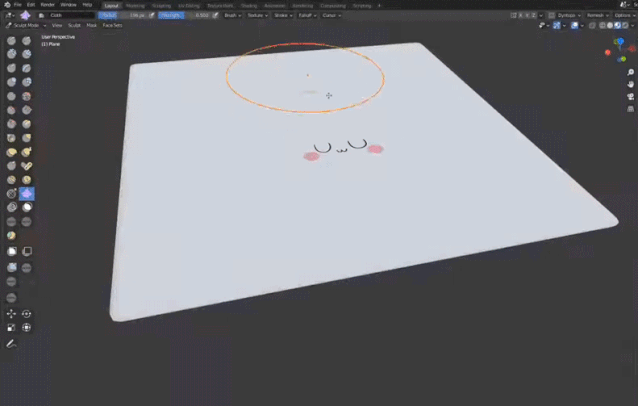The width and height of the screenshot is (638, 406).
Task: Click the zoom magnifier navigation icon
Action: tap(630, 72)
